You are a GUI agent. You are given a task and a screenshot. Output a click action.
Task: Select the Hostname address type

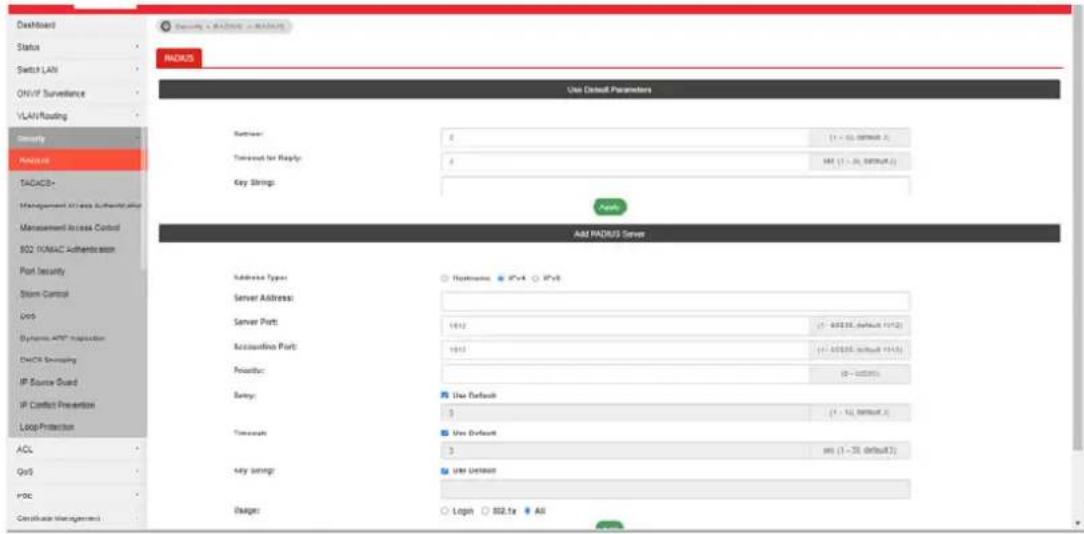[x=445, y=278]
